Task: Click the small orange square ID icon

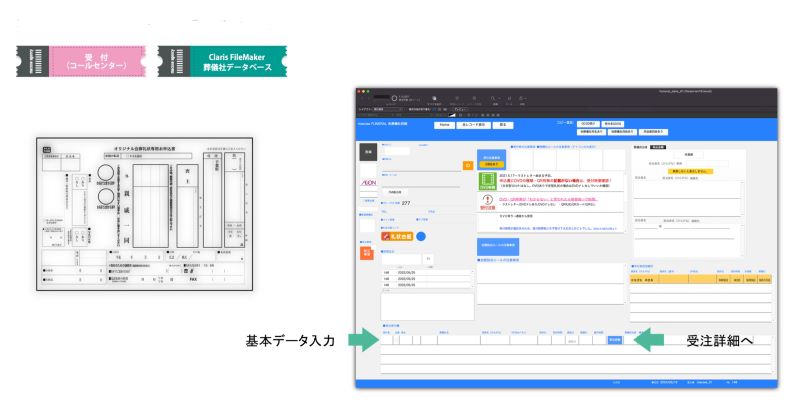Action: (x=467, y=164)
